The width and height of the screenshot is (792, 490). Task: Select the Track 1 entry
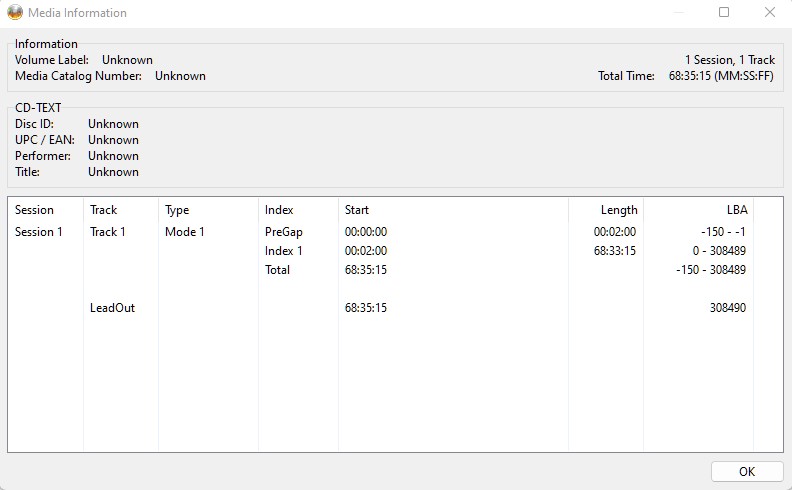108,232
